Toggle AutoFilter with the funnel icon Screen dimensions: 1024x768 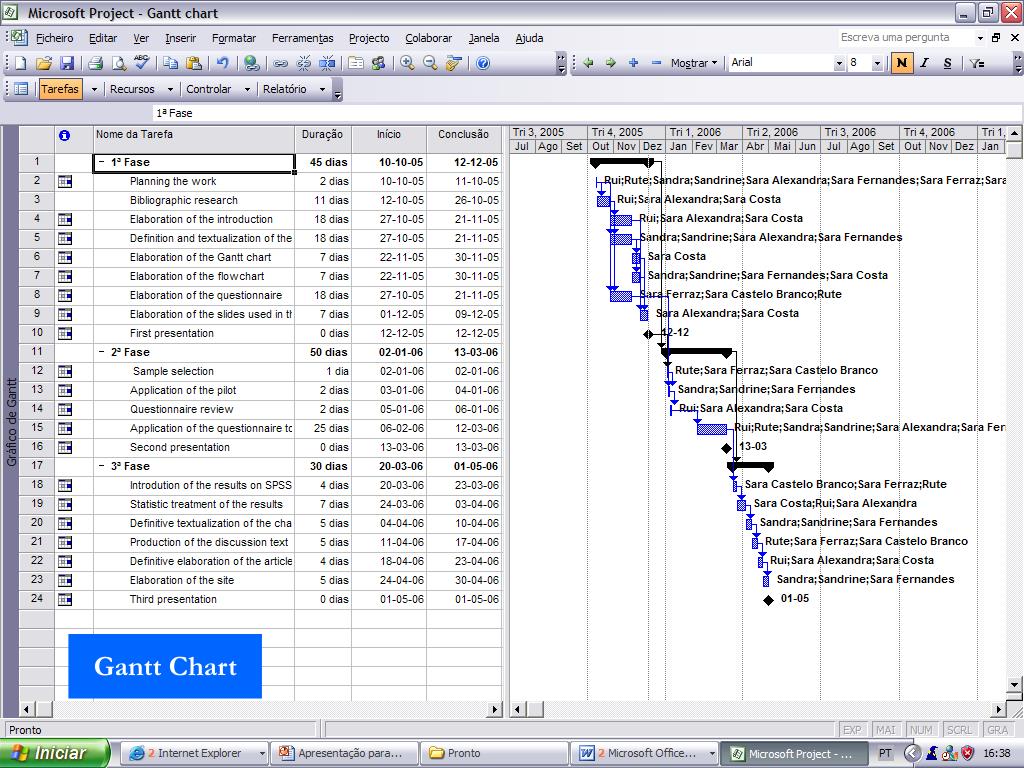pyautogui.click(x=977, y=63)
